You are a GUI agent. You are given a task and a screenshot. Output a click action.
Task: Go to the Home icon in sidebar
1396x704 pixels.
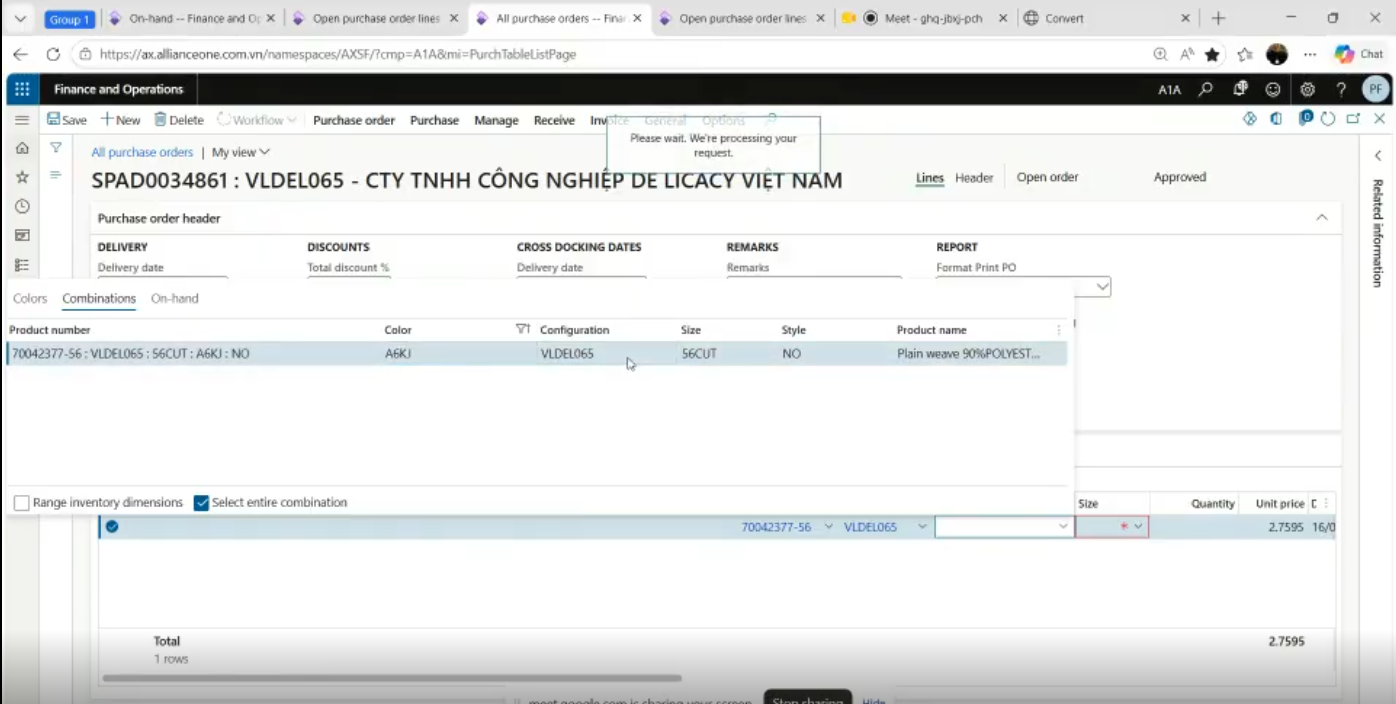coord(22,148)
